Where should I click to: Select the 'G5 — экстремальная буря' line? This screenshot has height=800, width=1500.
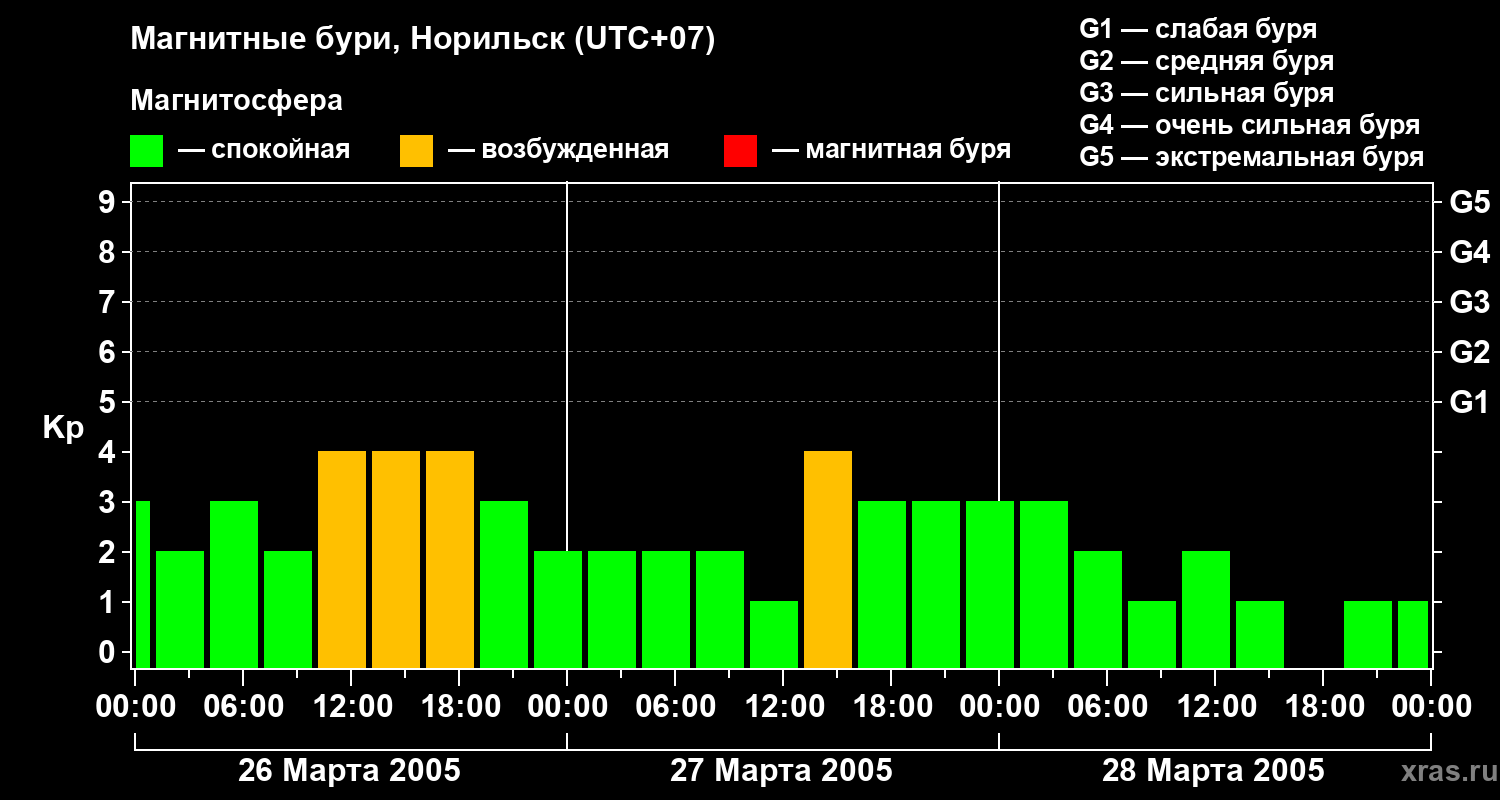1251,157
